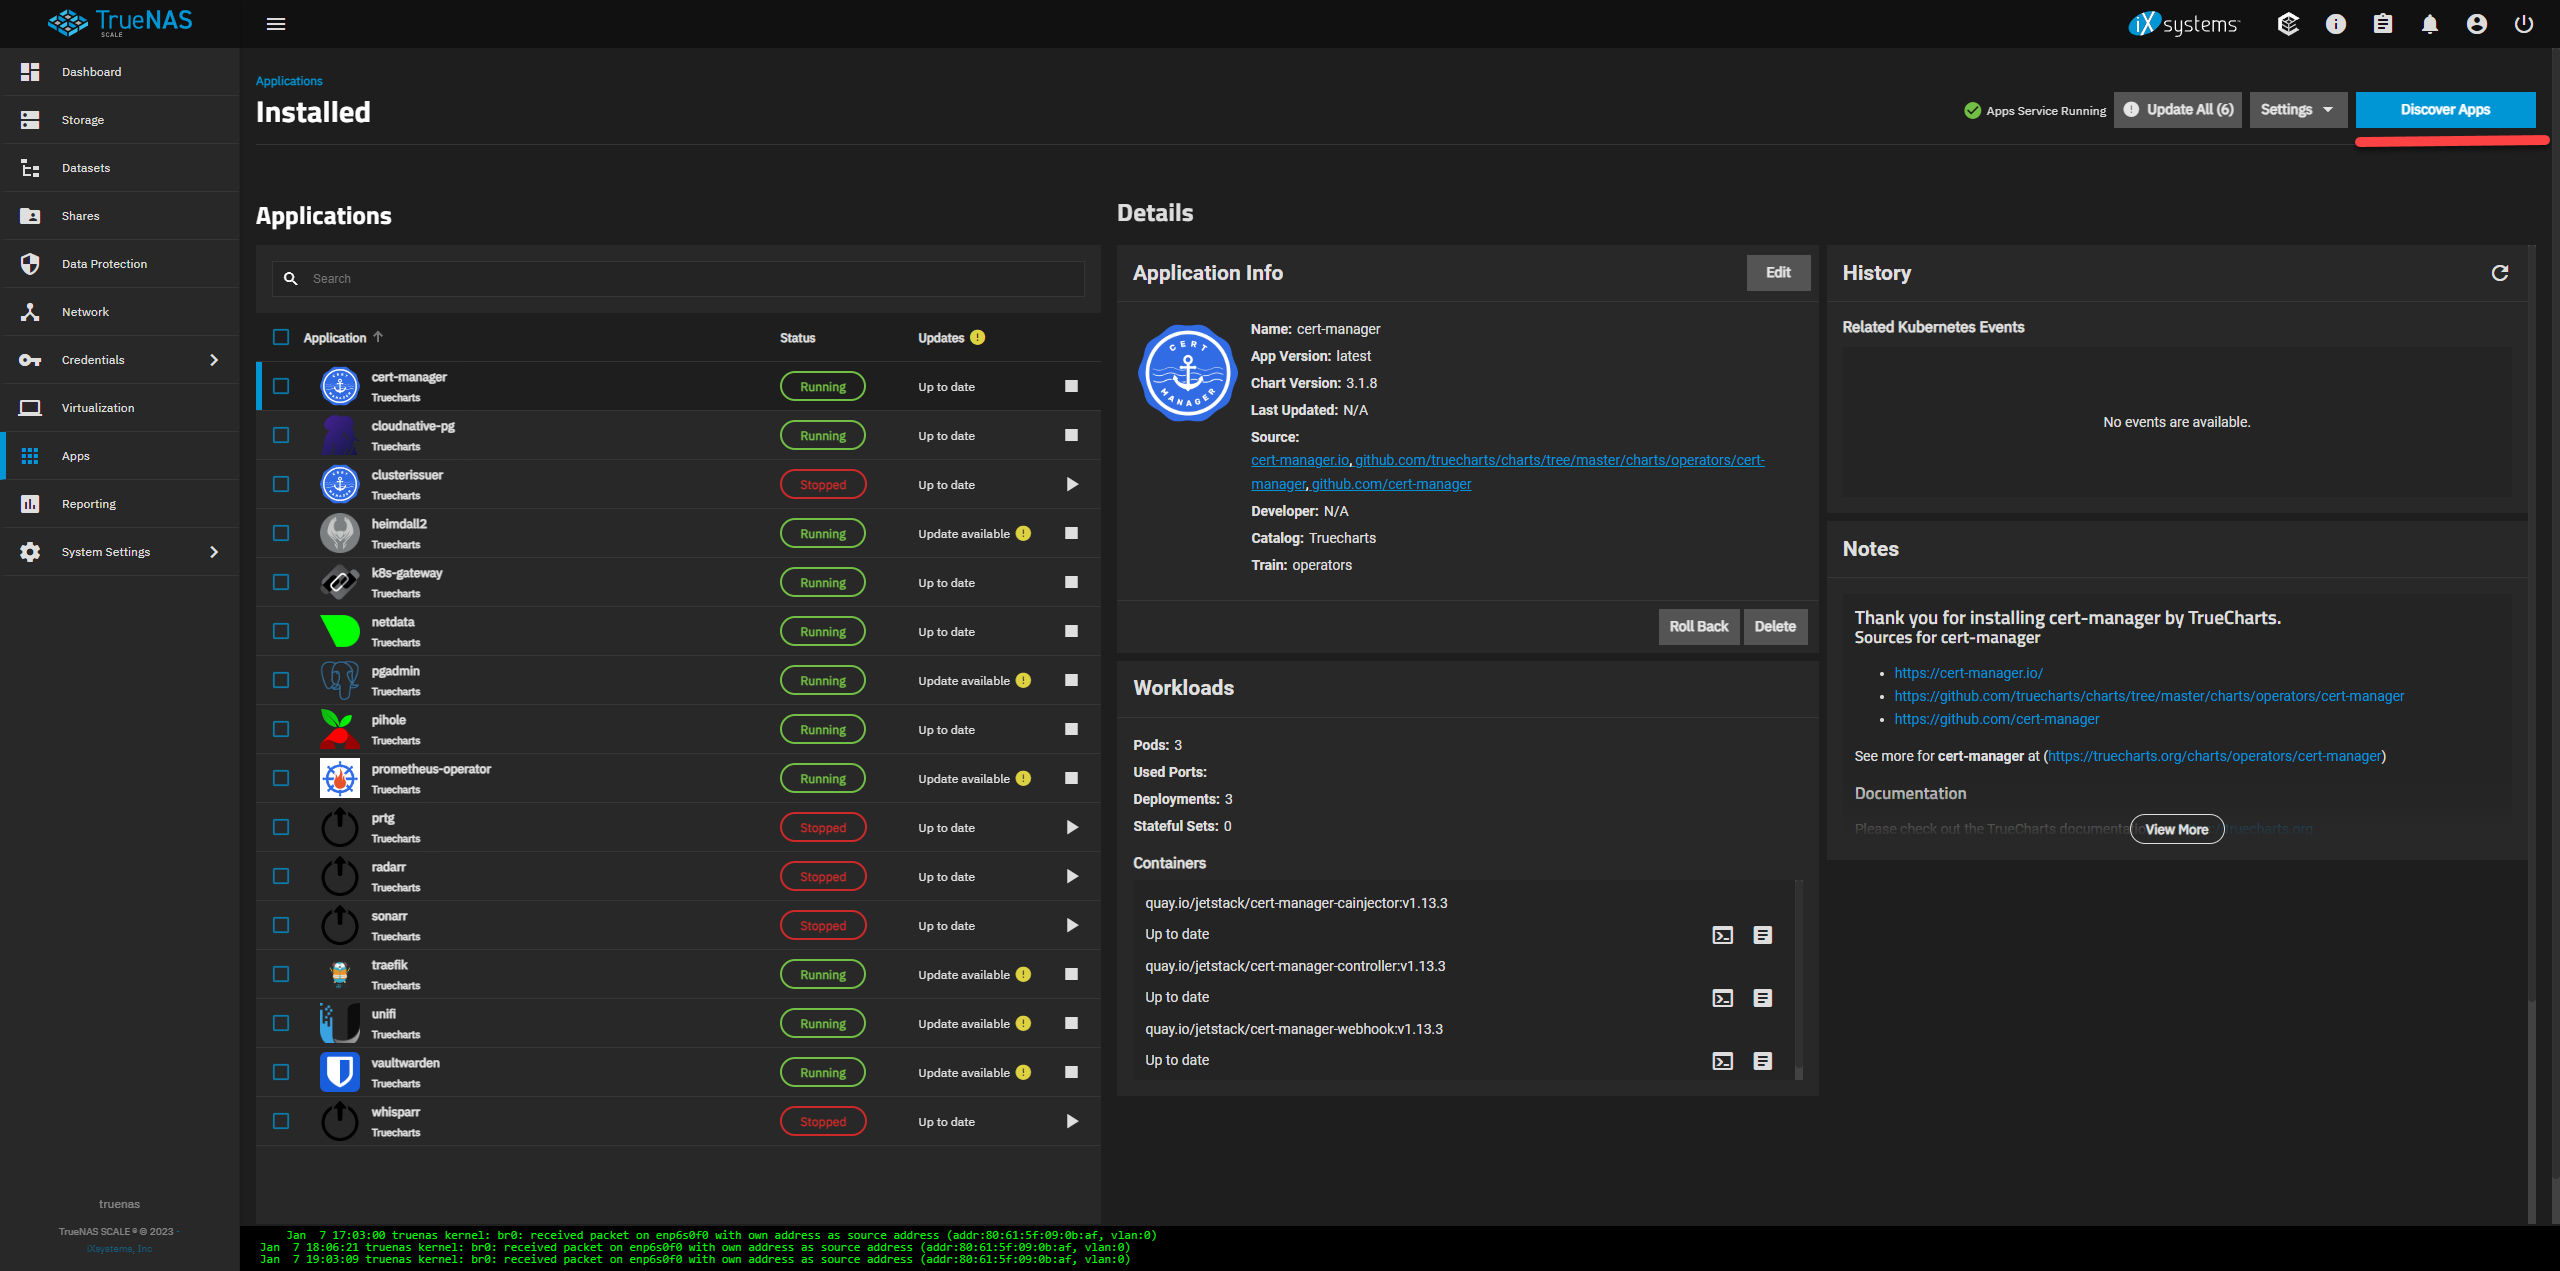Click Update All (6) button
2560x1271 pixels.
pyautogui.click(x=2177, y=110)
